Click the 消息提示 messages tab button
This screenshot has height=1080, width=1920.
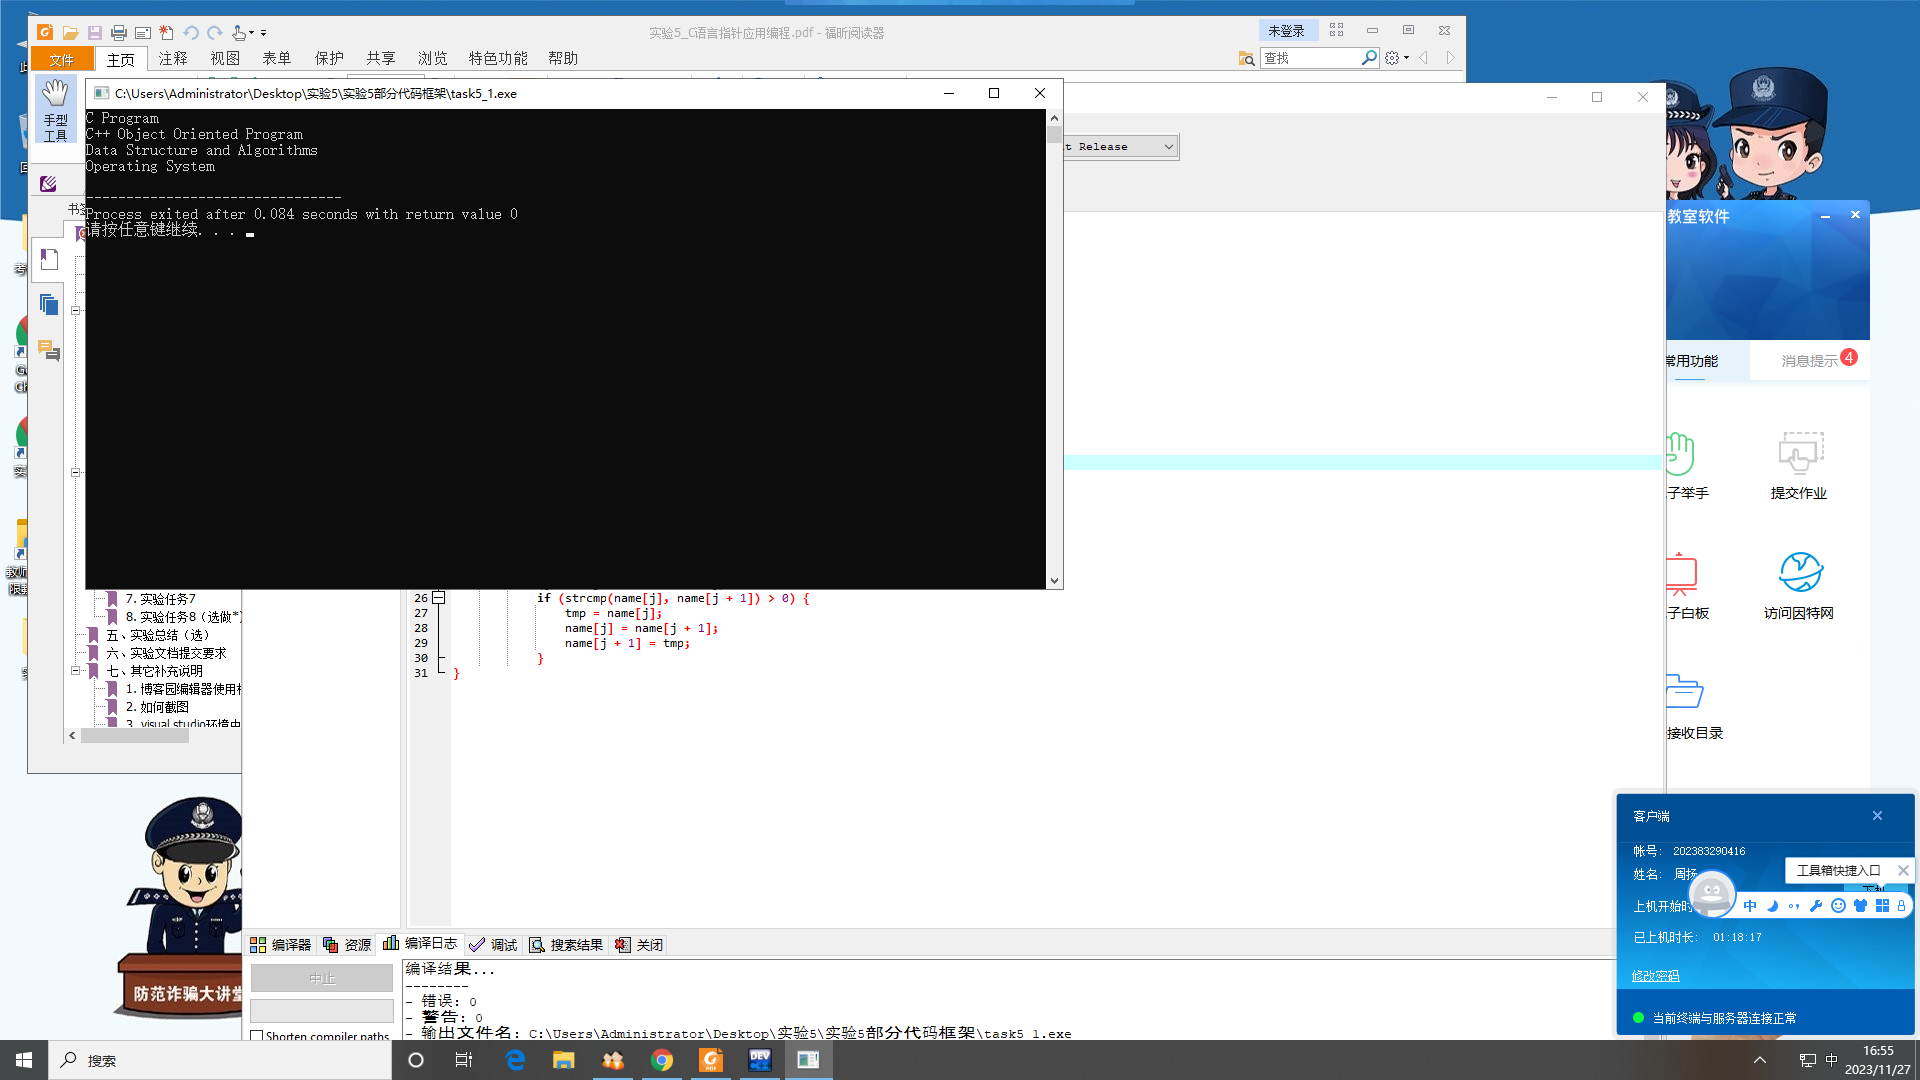(1809, 361)
